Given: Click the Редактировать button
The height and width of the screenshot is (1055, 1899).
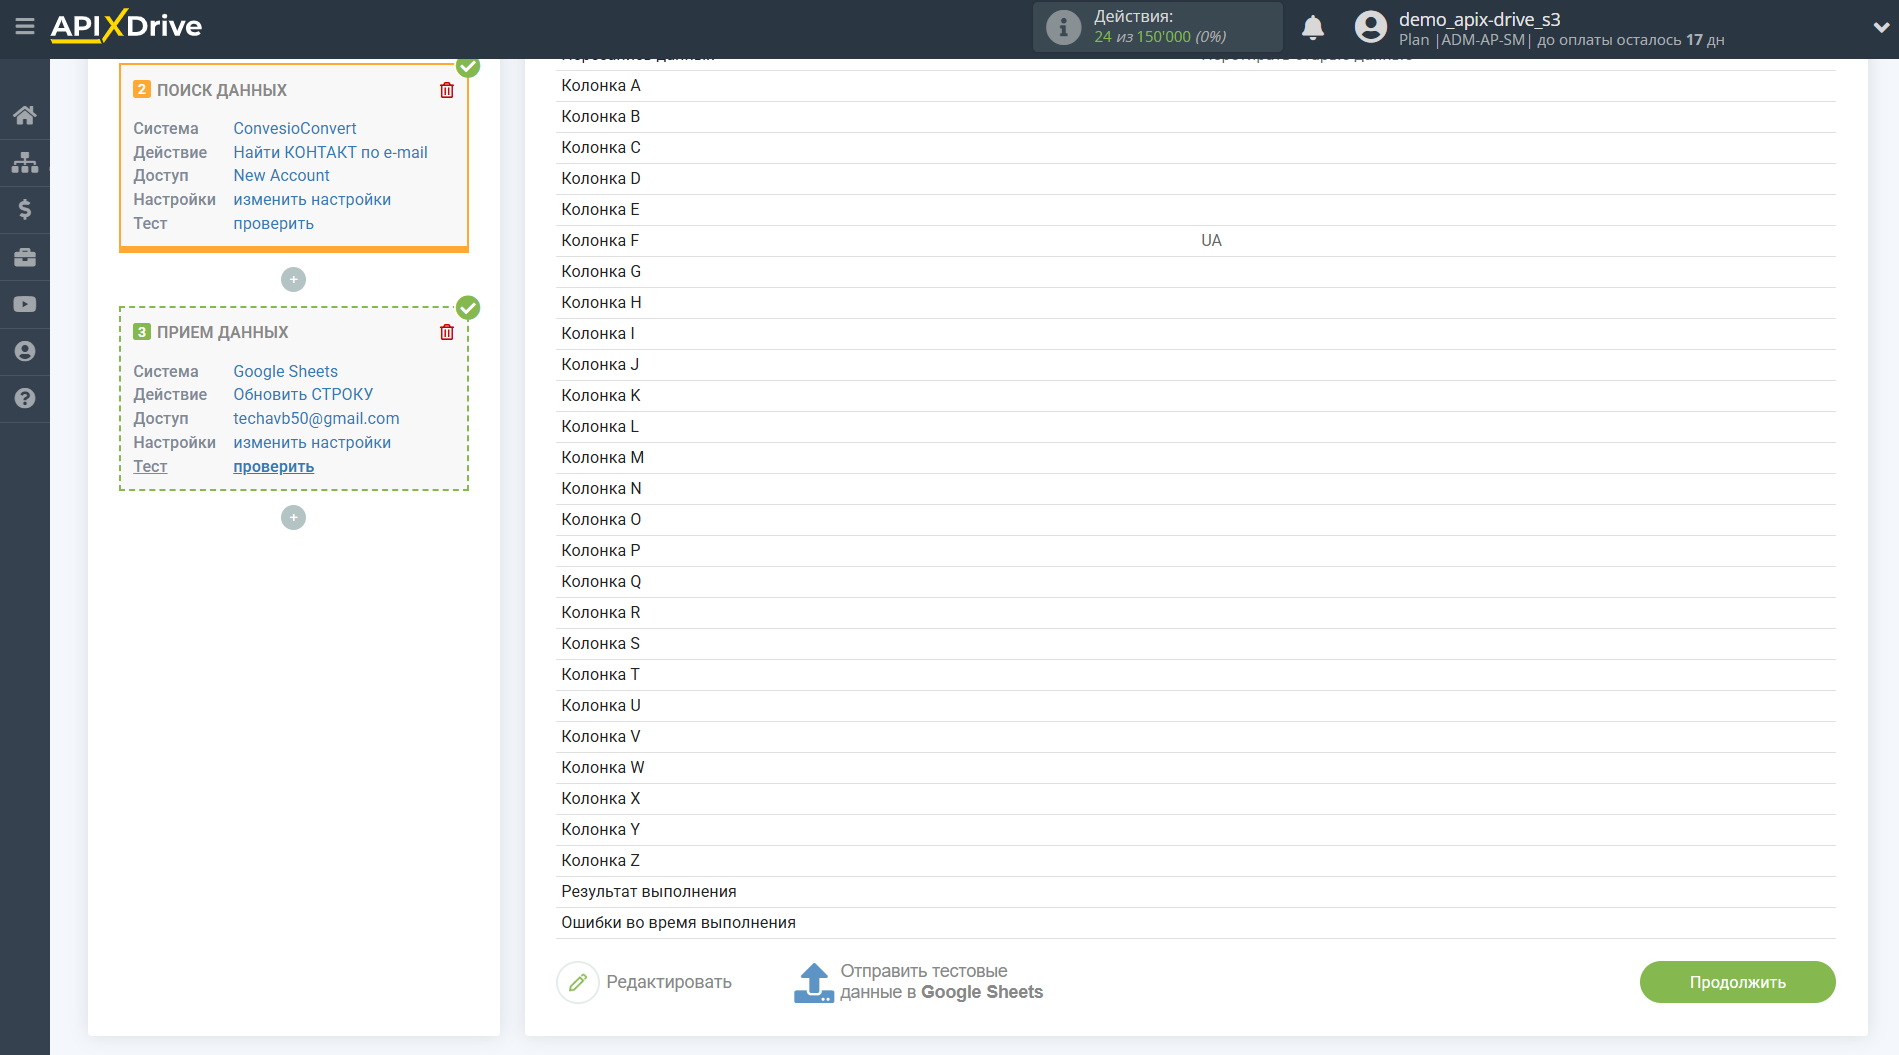Looking at the screenshot, I should coord(645,982).
